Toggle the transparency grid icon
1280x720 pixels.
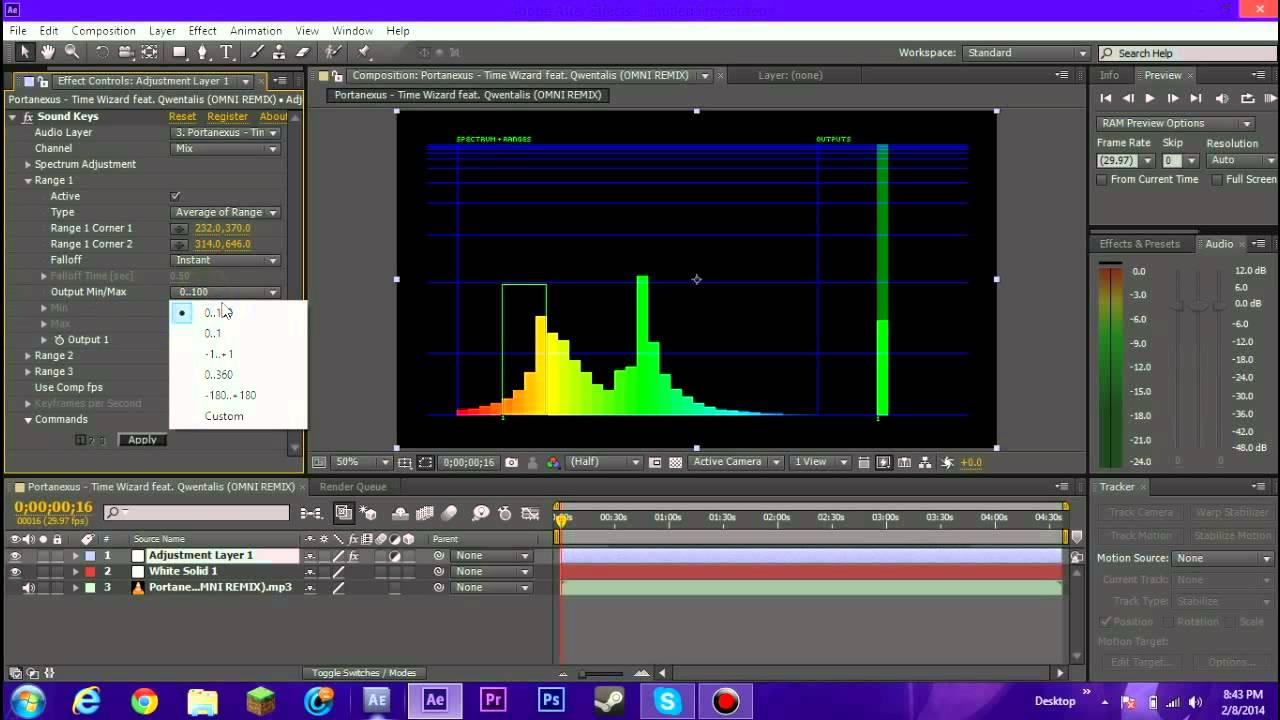point(676,462)
